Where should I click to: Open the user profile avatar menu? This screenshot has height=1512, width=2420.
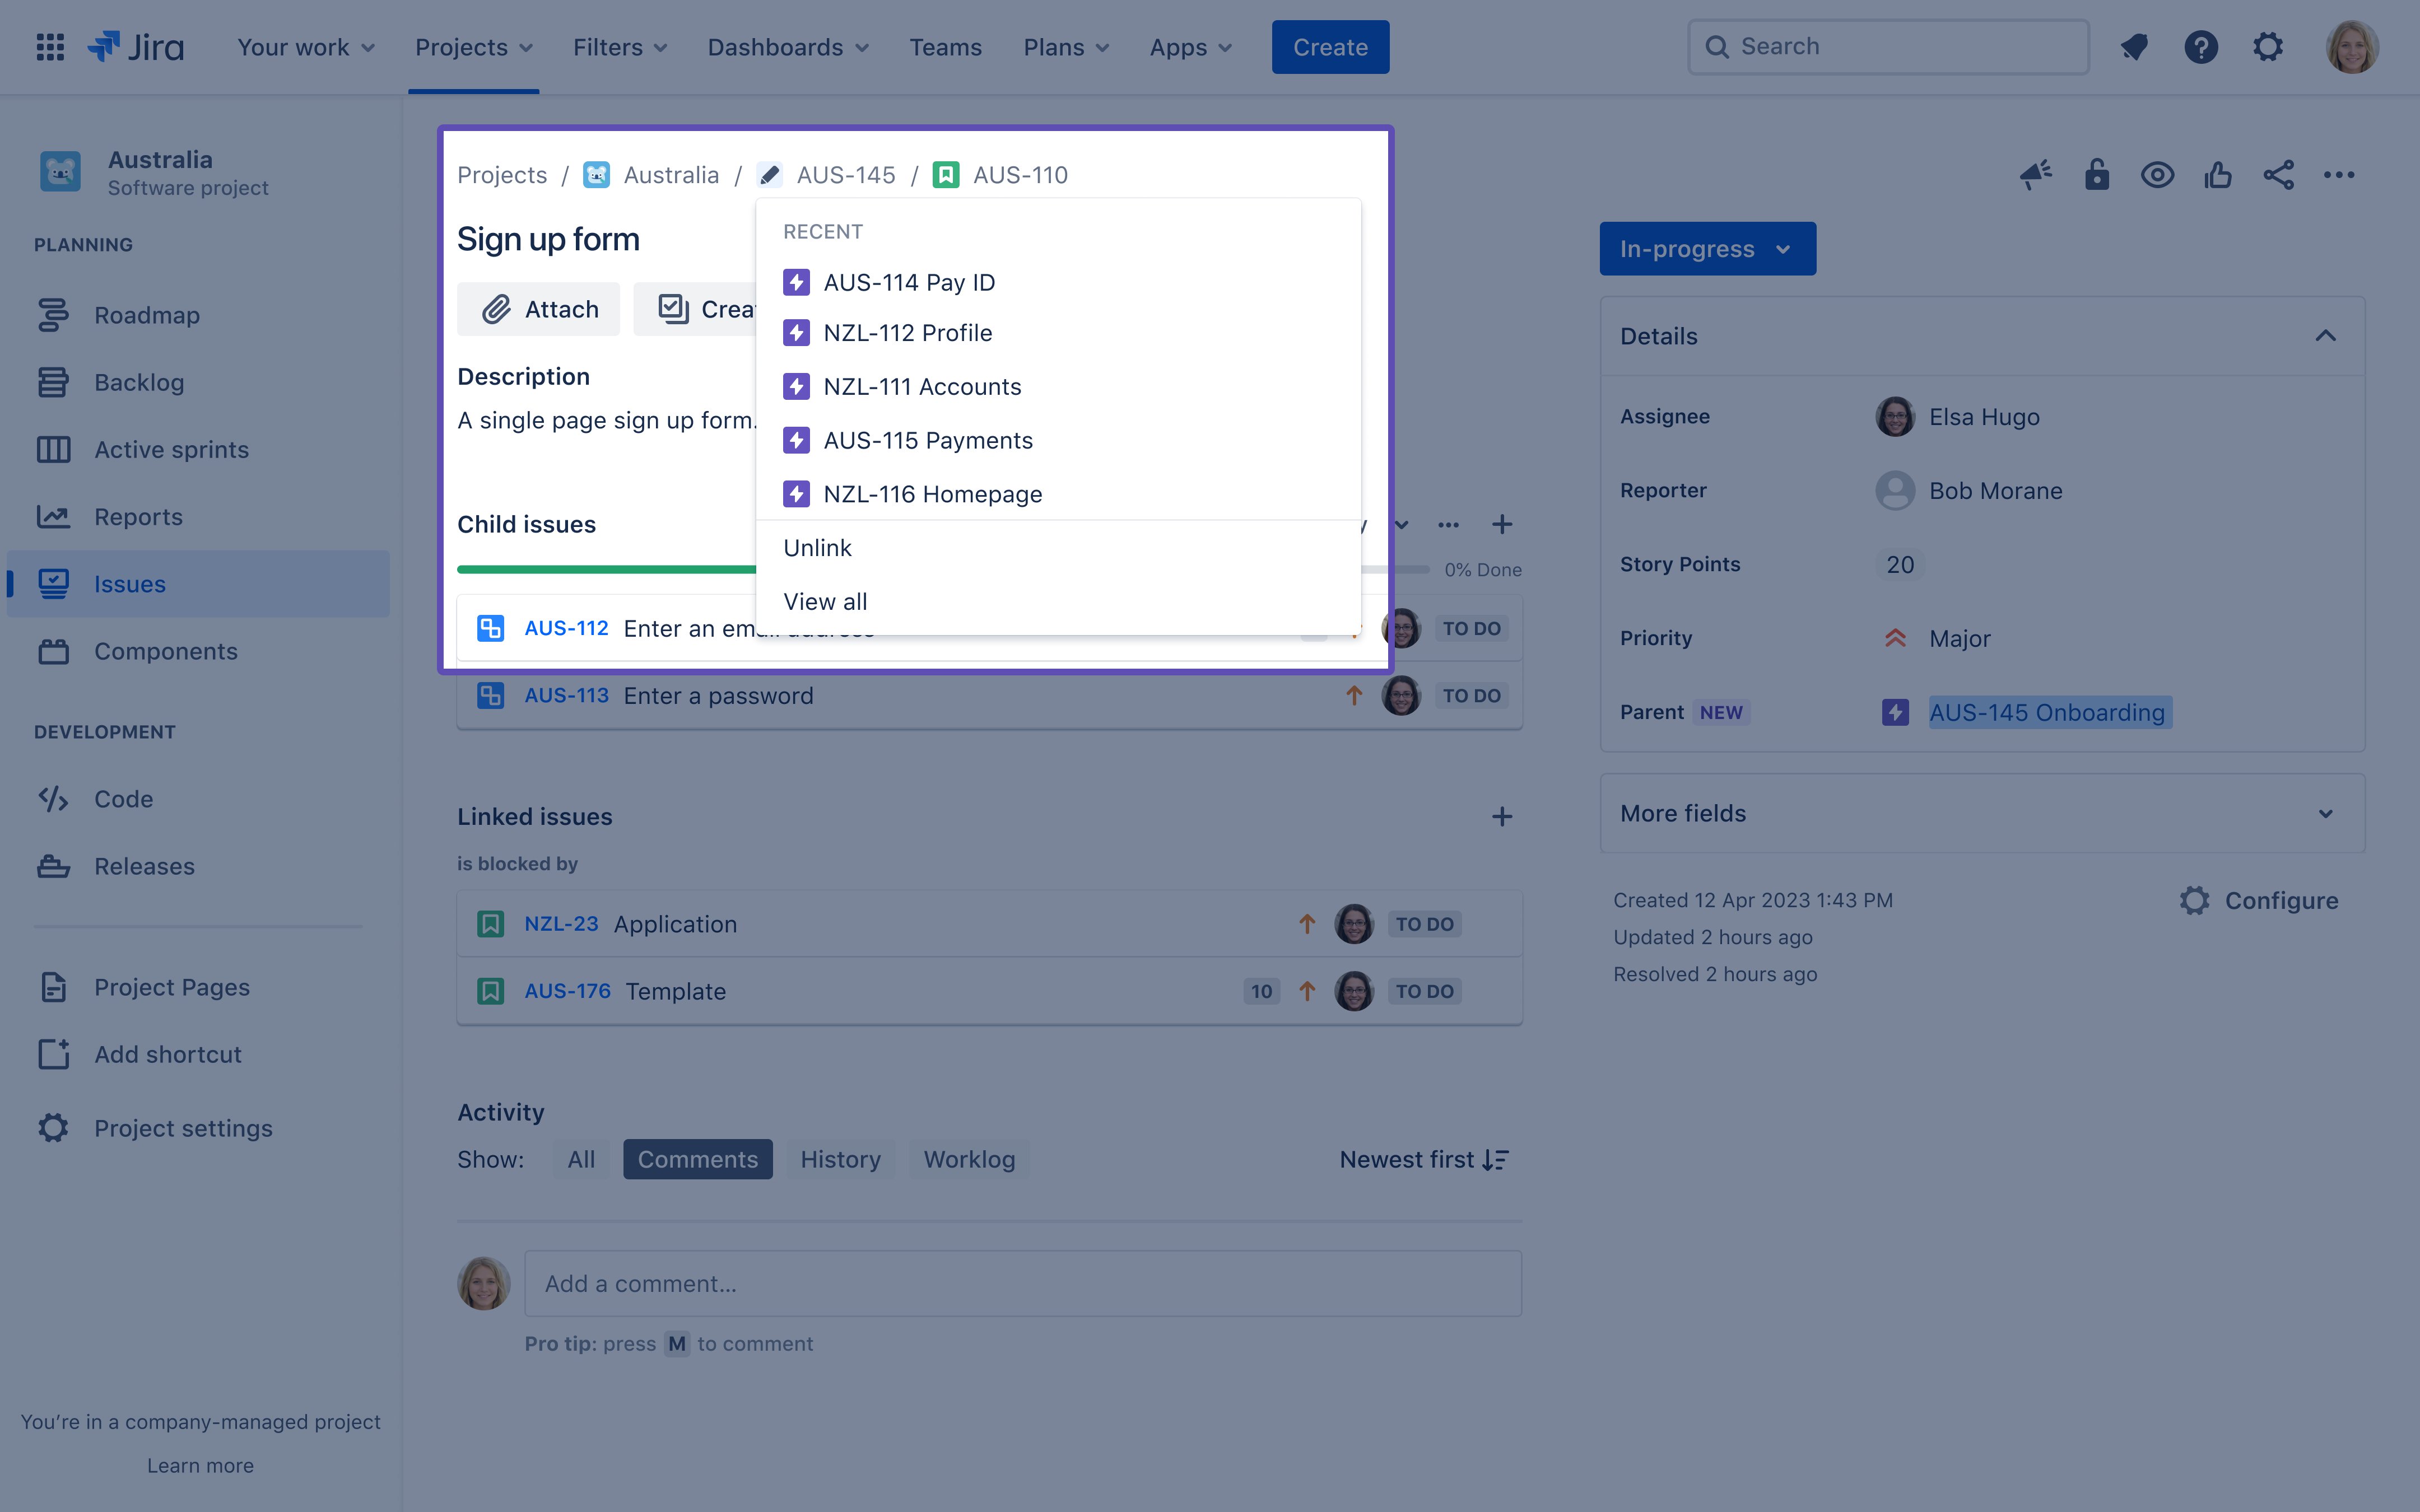coord(2352,47)
